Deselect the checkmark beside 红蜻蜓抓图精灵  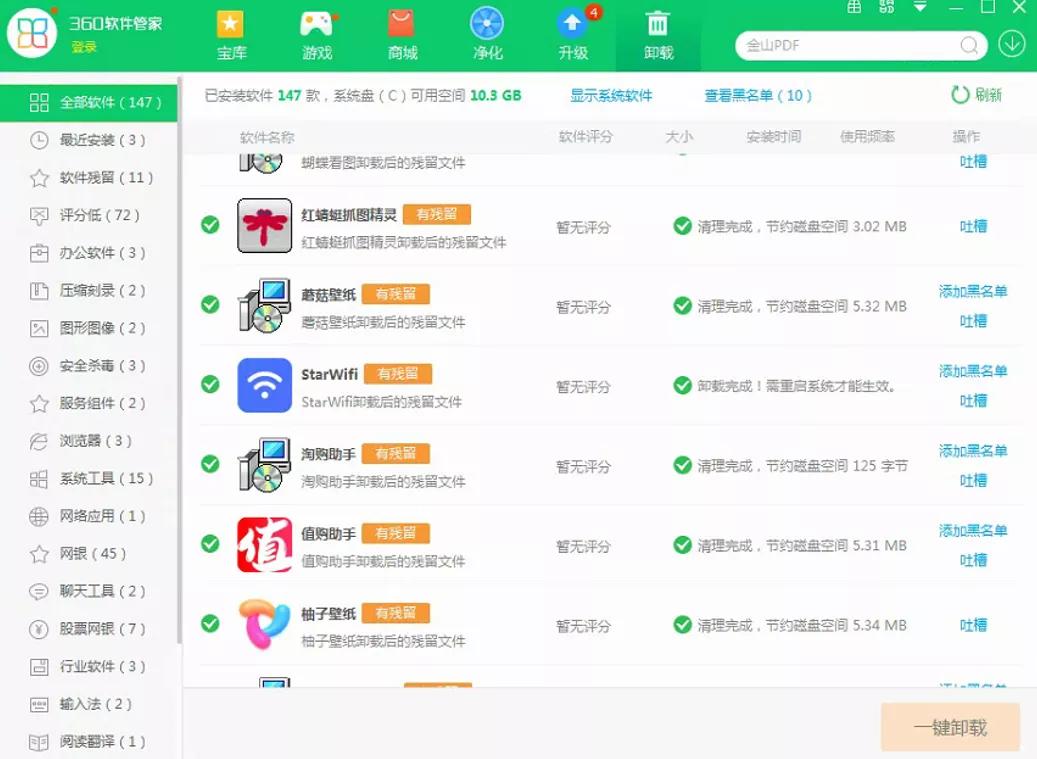coord(210,225)
